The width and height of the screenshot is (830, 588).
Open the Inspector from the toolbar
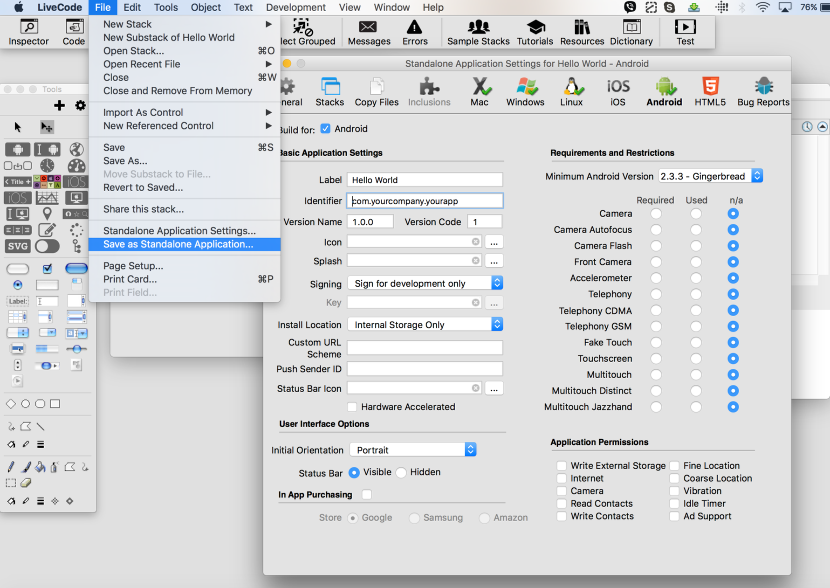pos(29,32)
